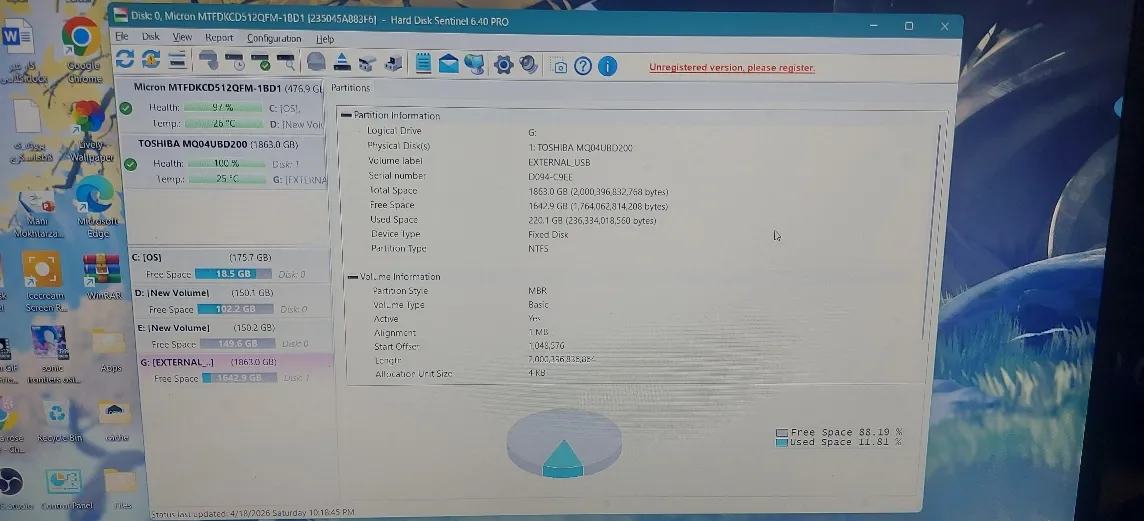Click the 'Unregistered version, please register' link
This screenshot has height=521, width=1144.
(732, 68)
